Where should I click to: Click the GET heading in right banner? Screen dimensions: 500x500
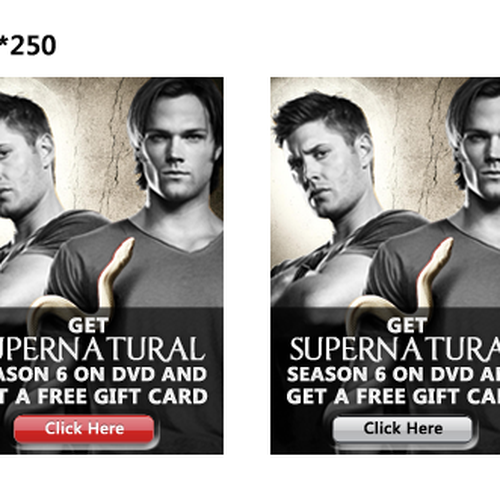[x=407, y=325]
